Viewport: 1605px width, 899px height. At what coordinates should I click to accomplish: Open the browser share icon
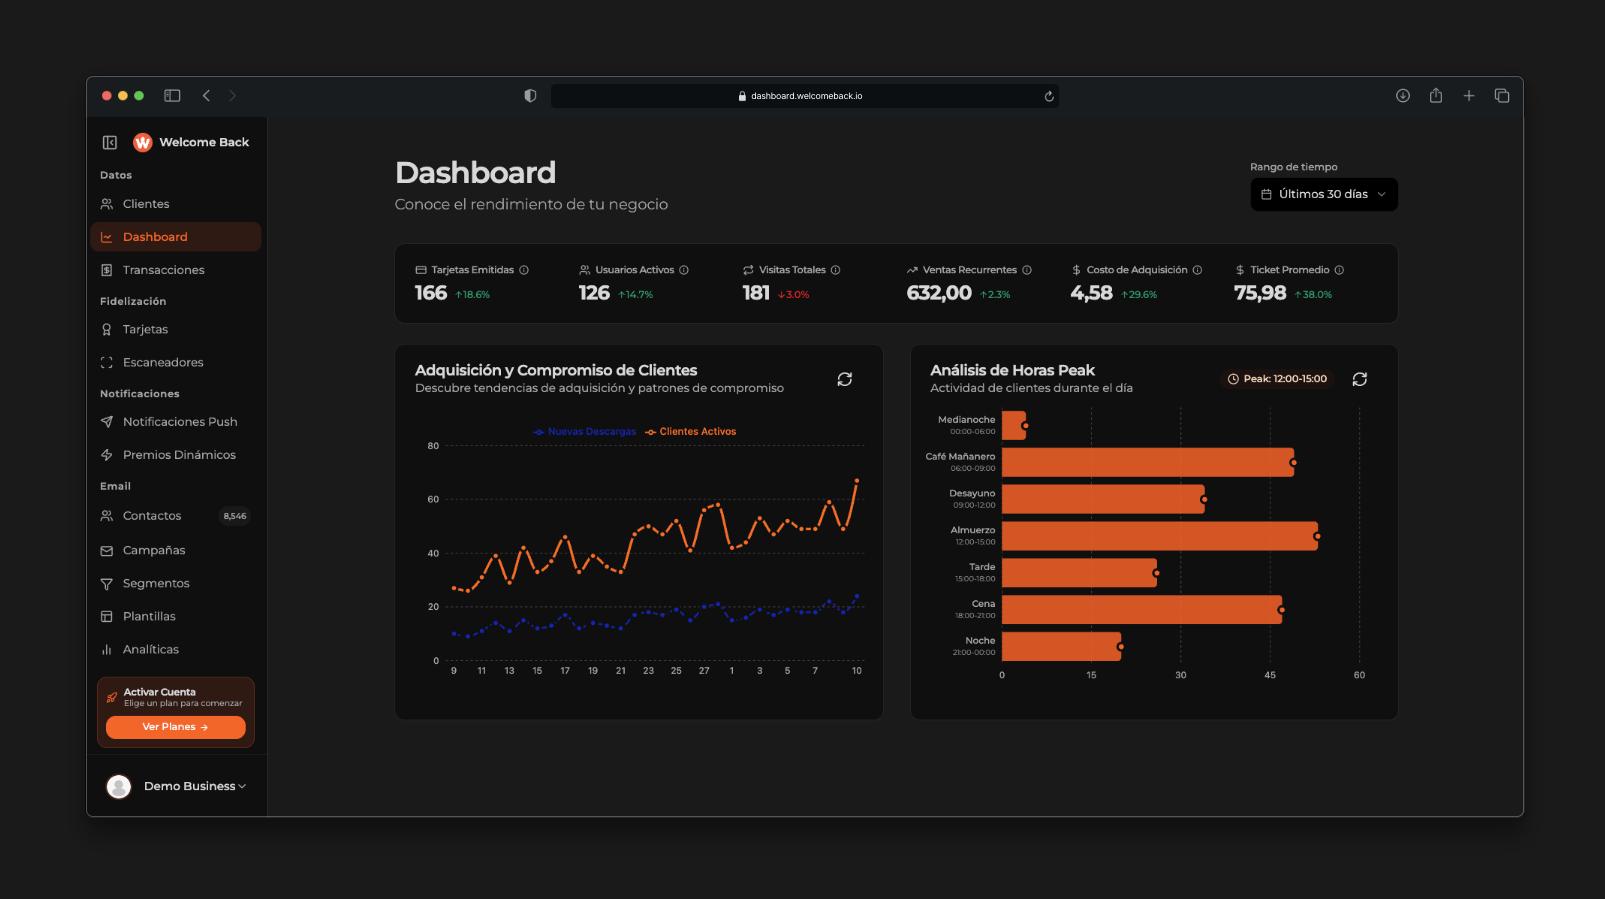pyautogui.click(x=1436, y=96)
